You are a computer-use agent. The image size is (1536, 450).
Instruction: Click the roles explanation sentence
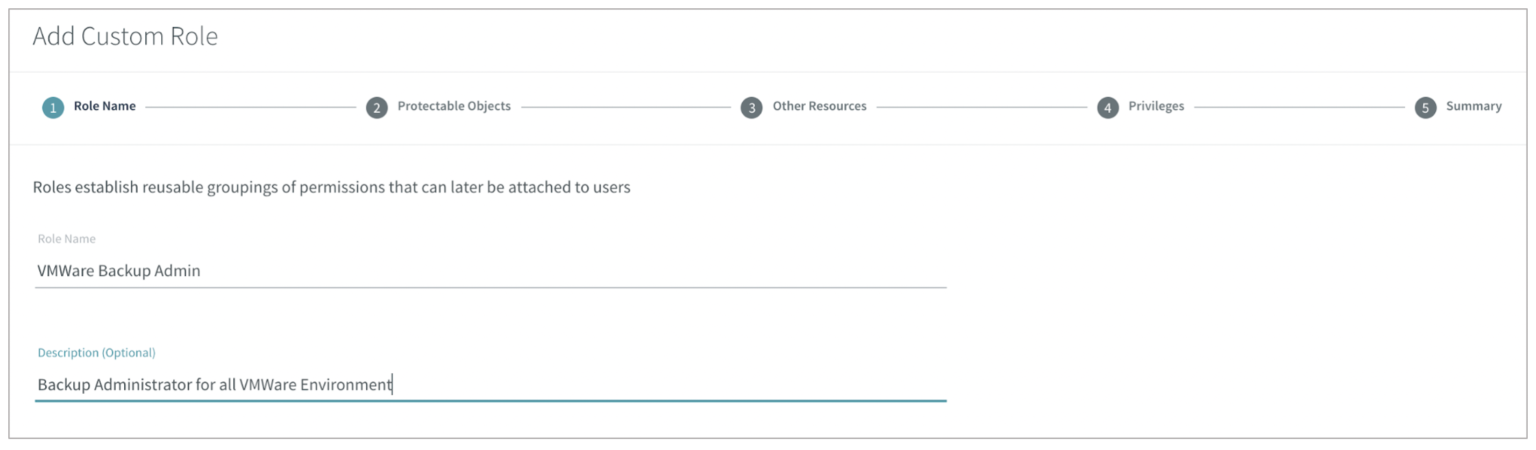pos(331,187)
